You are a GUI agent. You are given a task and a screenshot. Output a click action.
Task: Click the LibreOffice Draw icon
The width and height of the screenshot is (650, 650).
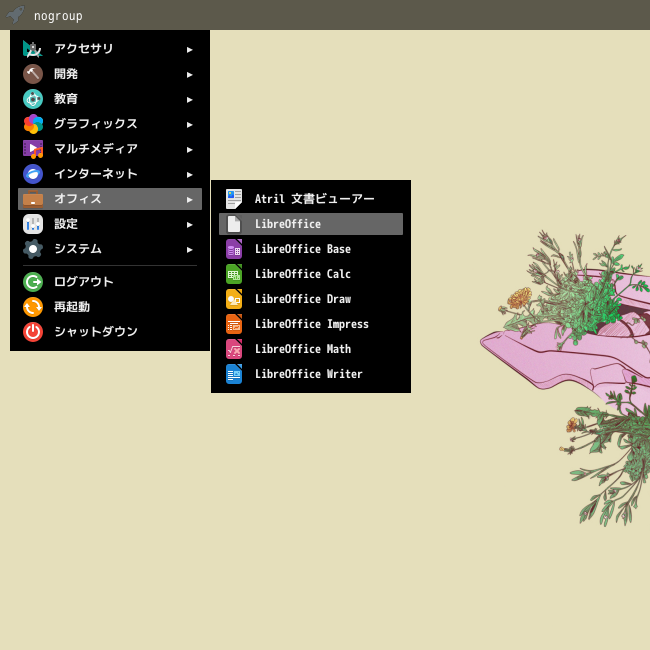234,299
